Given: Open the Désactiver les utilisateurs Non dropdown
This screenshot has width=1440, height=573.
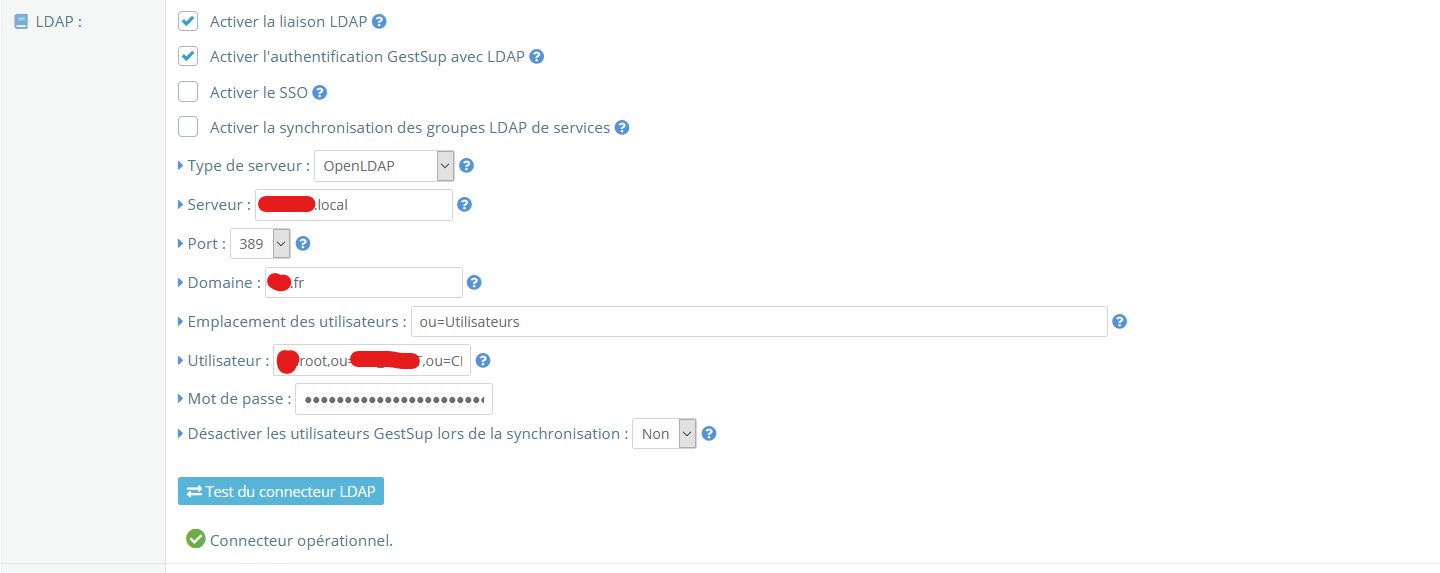Looking at the screenshot, I should coord(664,434).
